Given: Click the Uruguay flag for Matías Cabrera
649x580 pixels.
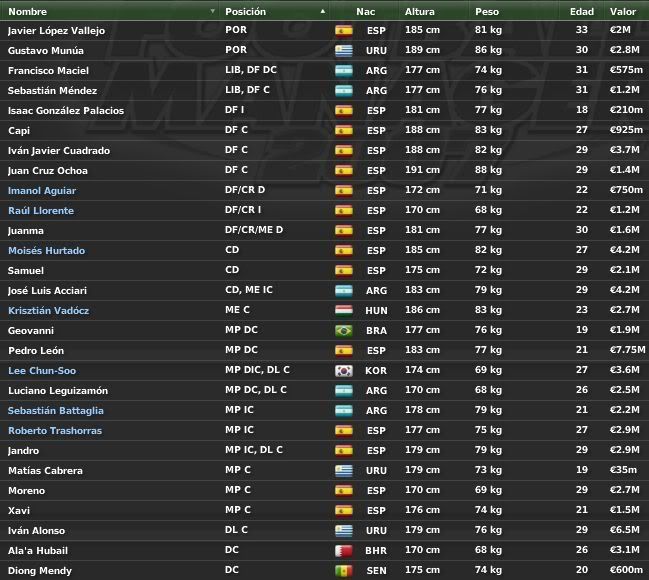Looking at the screenshot, I should coord(344,471).
